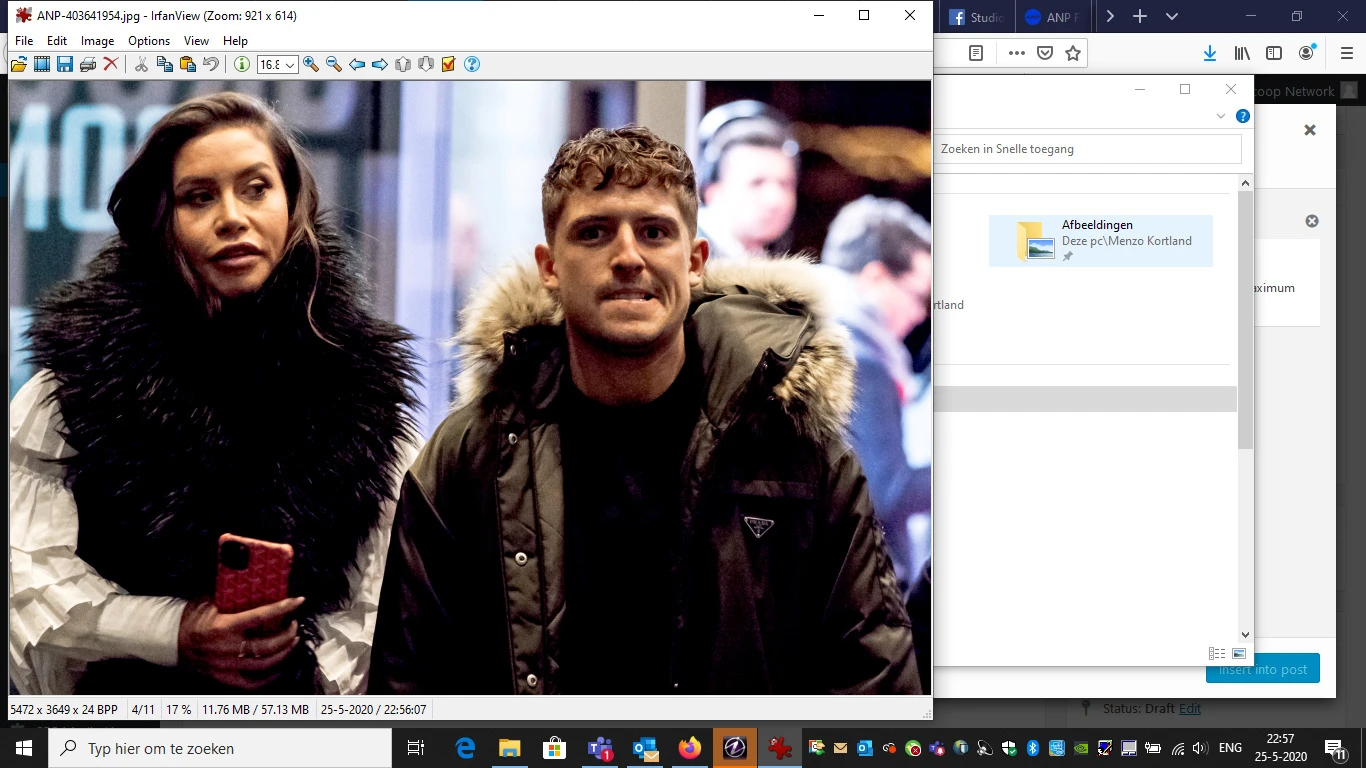Open the zoom percentage dropdown
Screen dimensions: 1366x768
(290, 65)
